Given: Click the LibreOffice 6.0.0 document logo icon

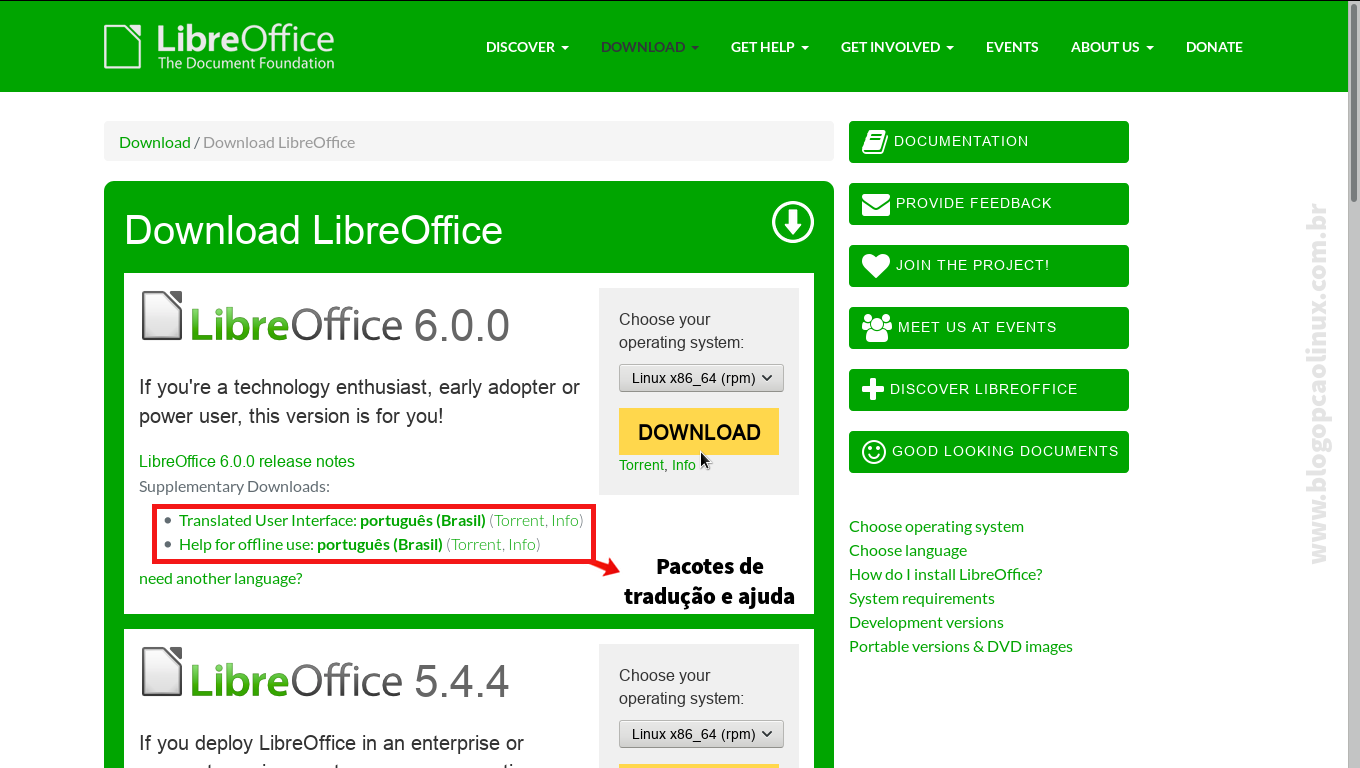Looking at the screenshot, I should click(162, 315).
